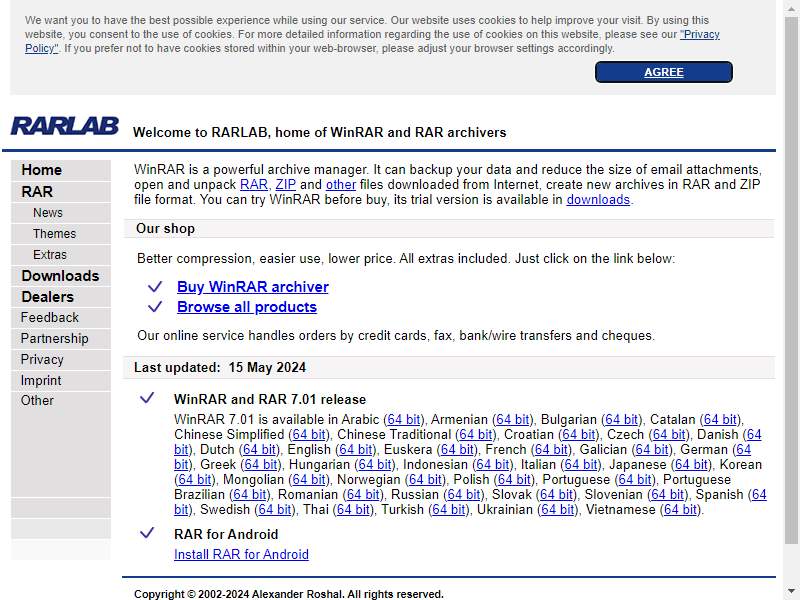The height and width of the screenshot is (600, 800).
Task: Open the RAR sidebar menu item
Action: pos(37,192)
